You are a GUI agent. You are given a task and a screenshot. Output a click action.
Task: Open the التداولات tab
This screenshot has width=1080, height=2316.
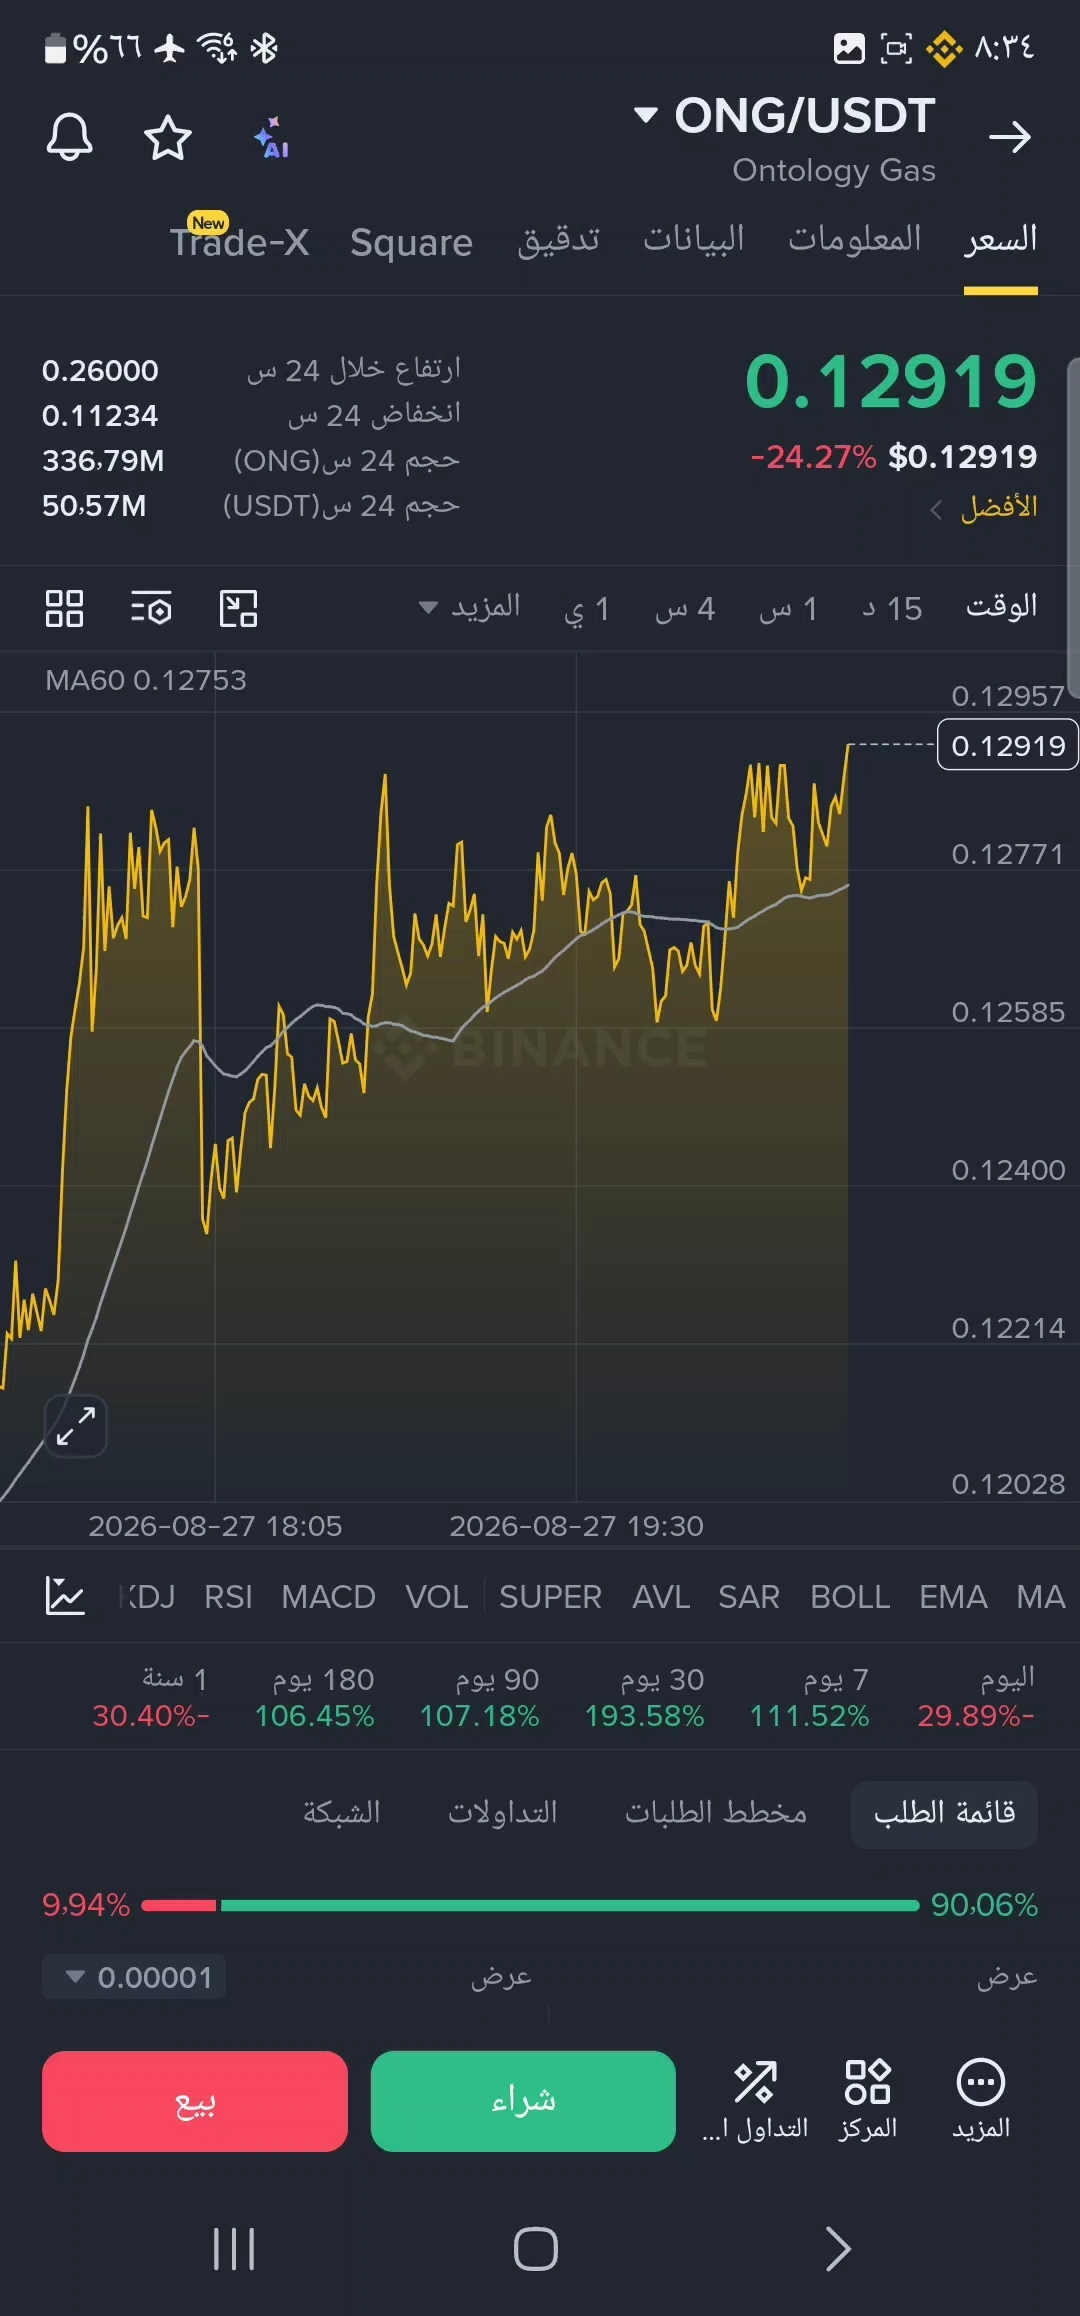click(x=502, y=1813)
